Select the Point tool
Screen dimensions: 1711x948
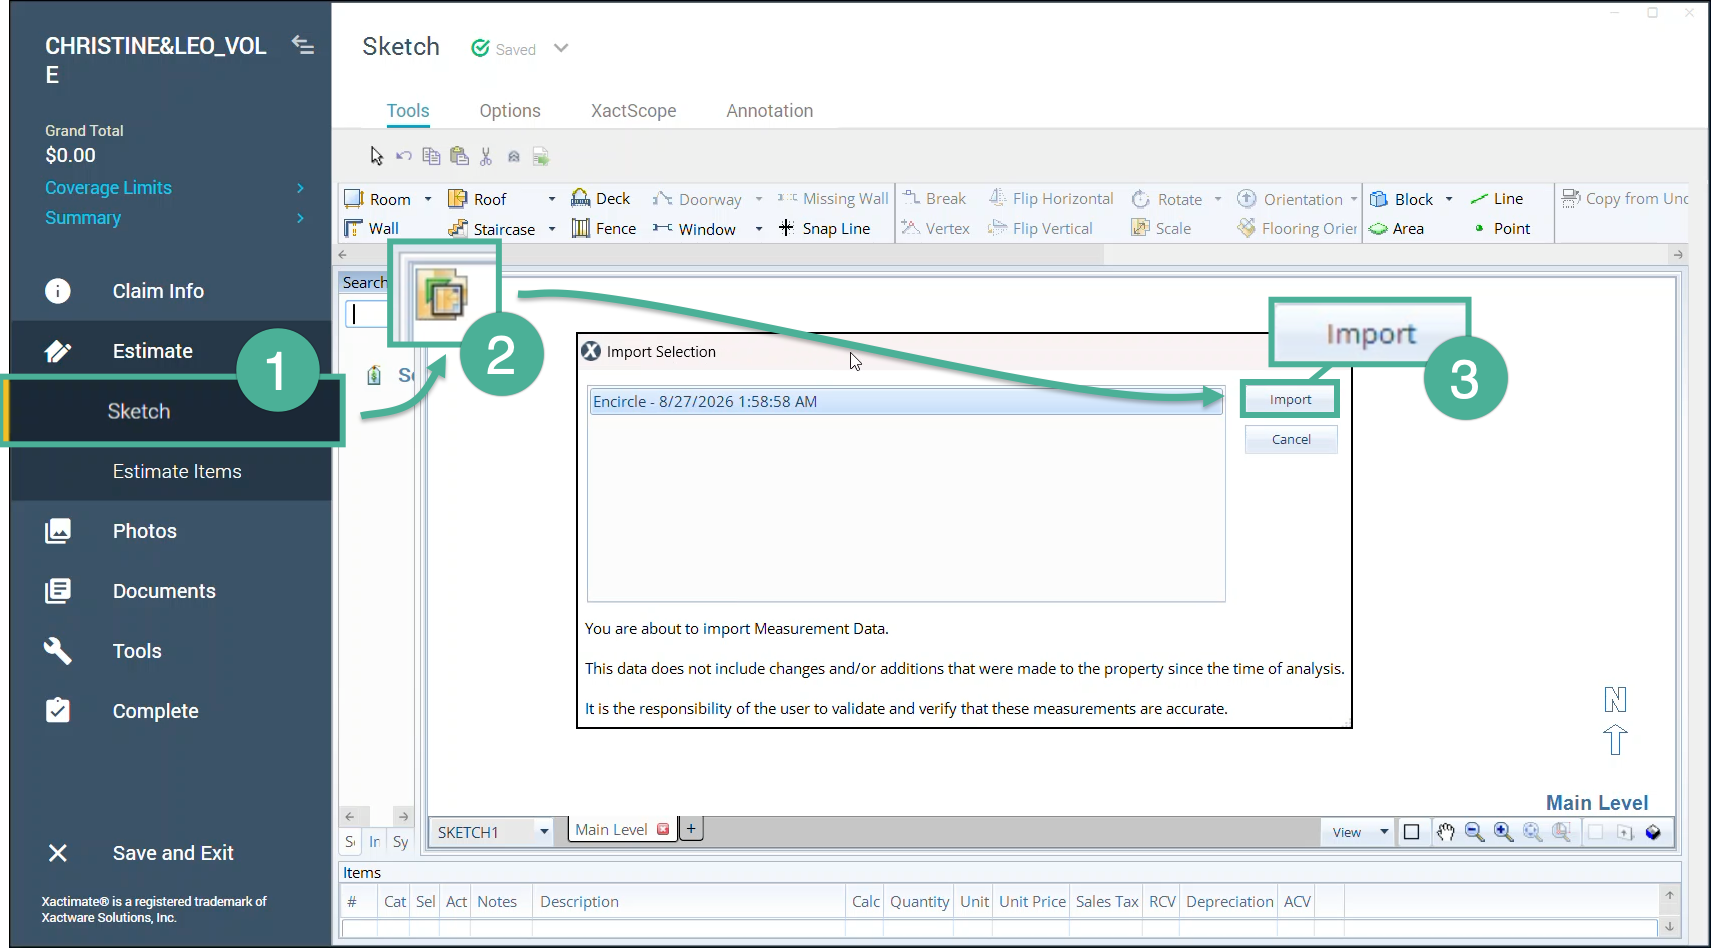click(1502, 228)
